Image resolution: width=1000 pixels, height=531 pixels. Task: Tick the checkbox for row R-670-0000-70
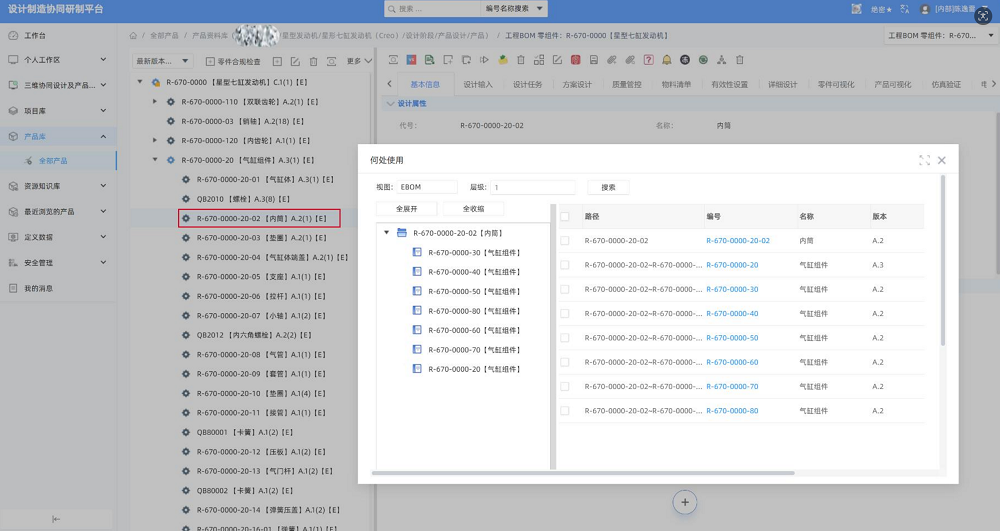pos(564,386)
